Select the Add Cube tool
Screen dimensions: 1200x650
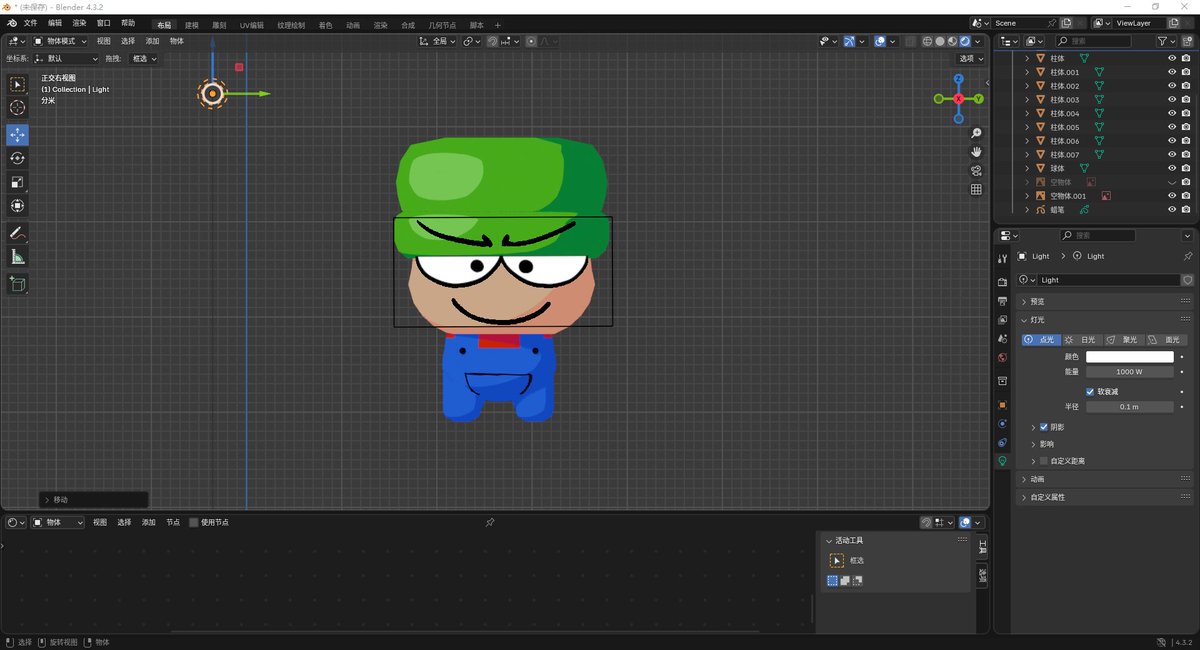pos(17,284)
